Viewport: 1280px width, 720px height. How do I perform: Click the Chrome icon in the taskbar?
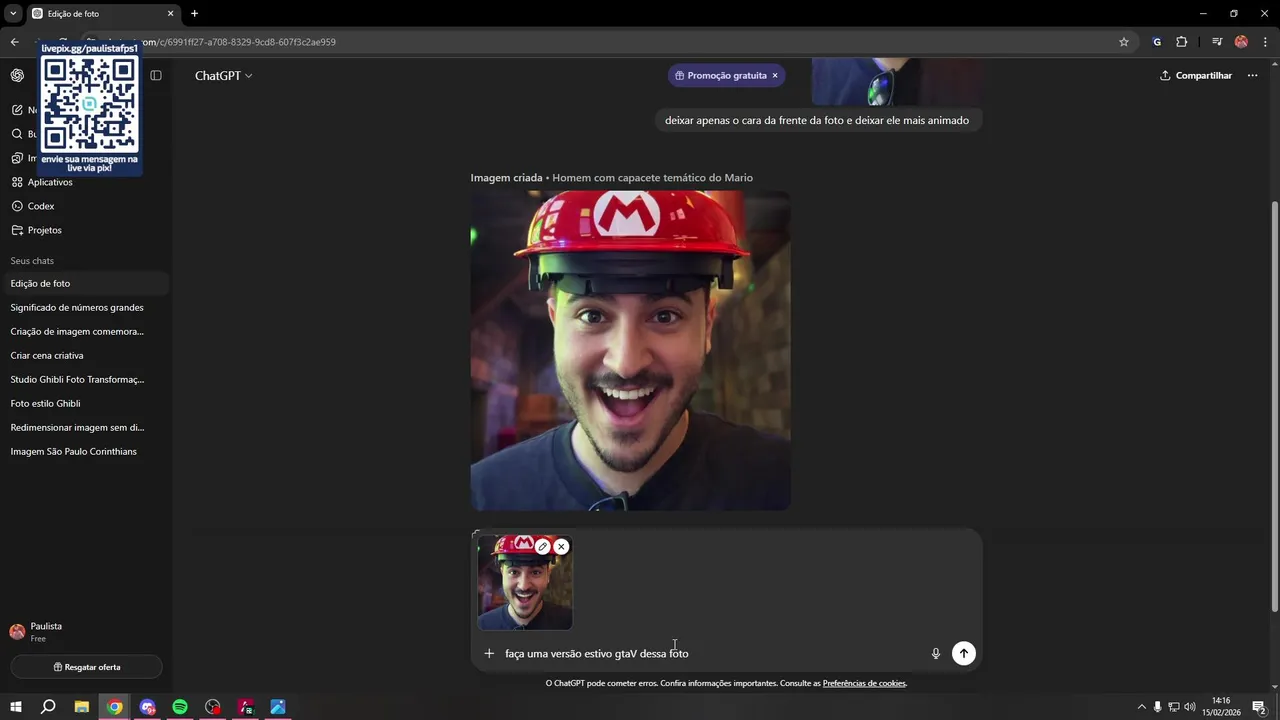115,707
